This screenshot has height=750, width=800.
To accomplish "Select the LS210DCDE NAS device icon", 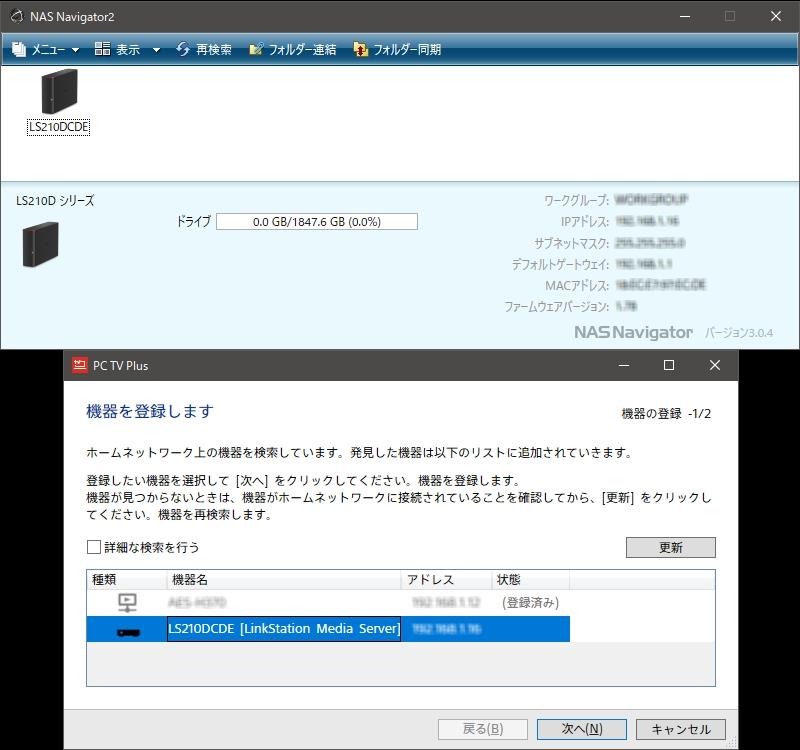I will [x=59, y=91].
